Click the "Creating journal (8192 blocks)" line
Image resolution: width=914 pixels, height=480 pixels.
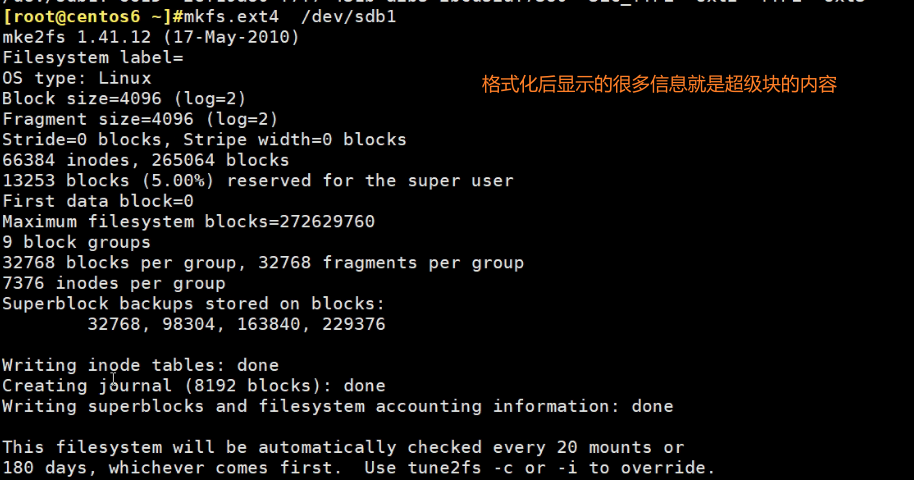pyautogui.click(x=193, y=385)
